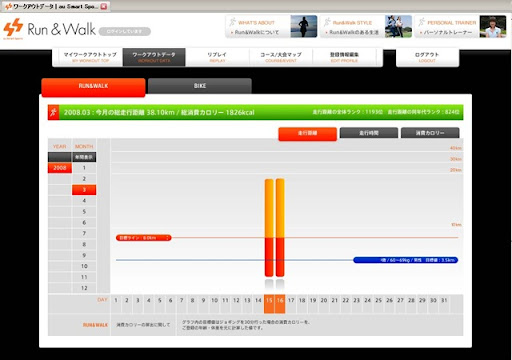Toggle graph to calories burned view
Image resolution: width=512 pixels, height=360 pixels.
430,133
